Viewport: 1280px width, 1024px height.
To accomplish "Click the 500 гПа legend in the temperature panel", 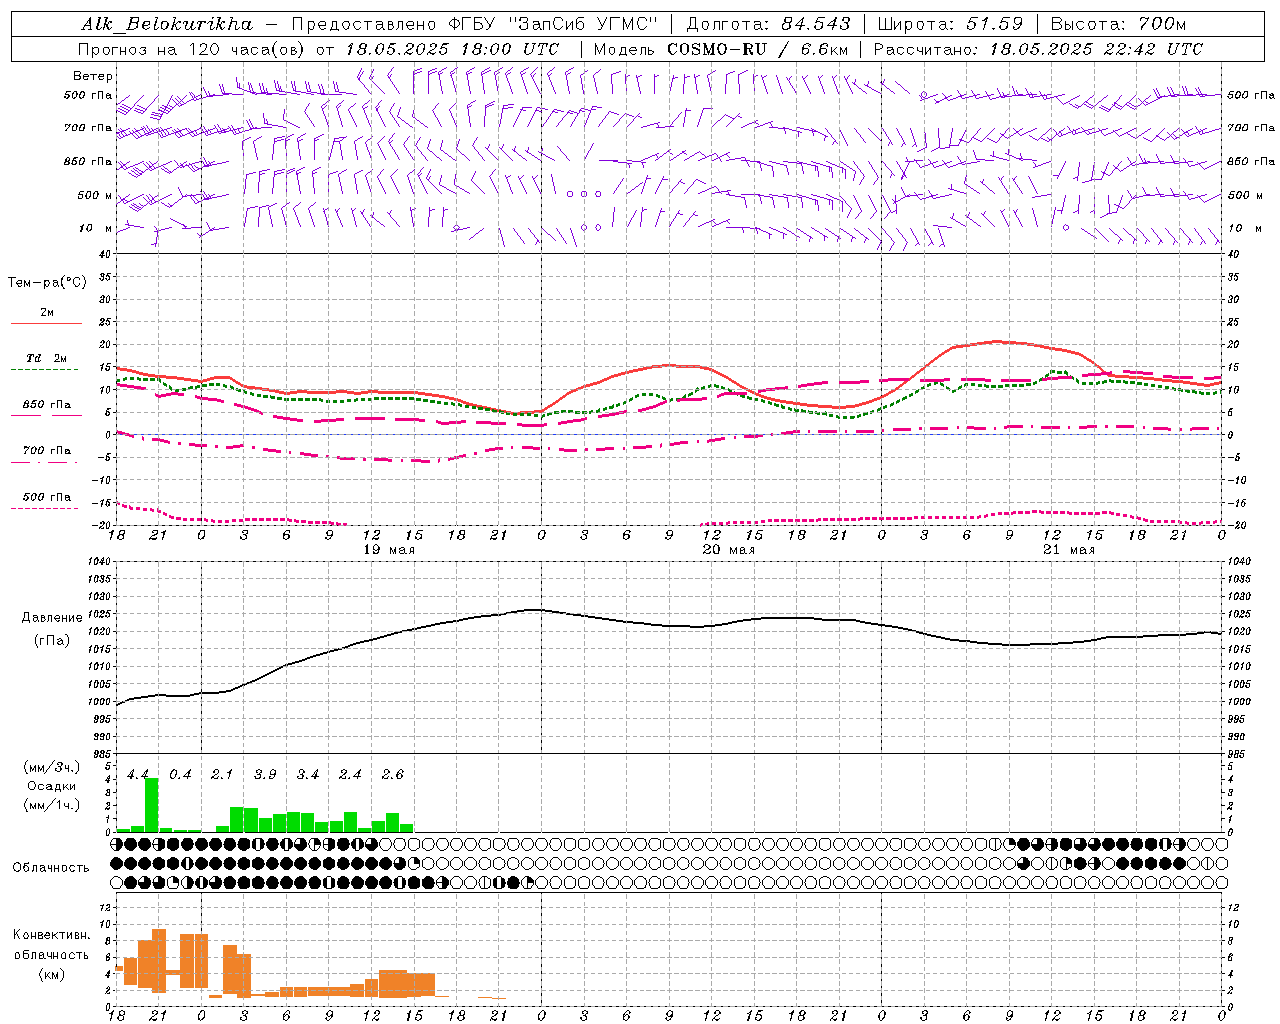I will pos(46,497).
